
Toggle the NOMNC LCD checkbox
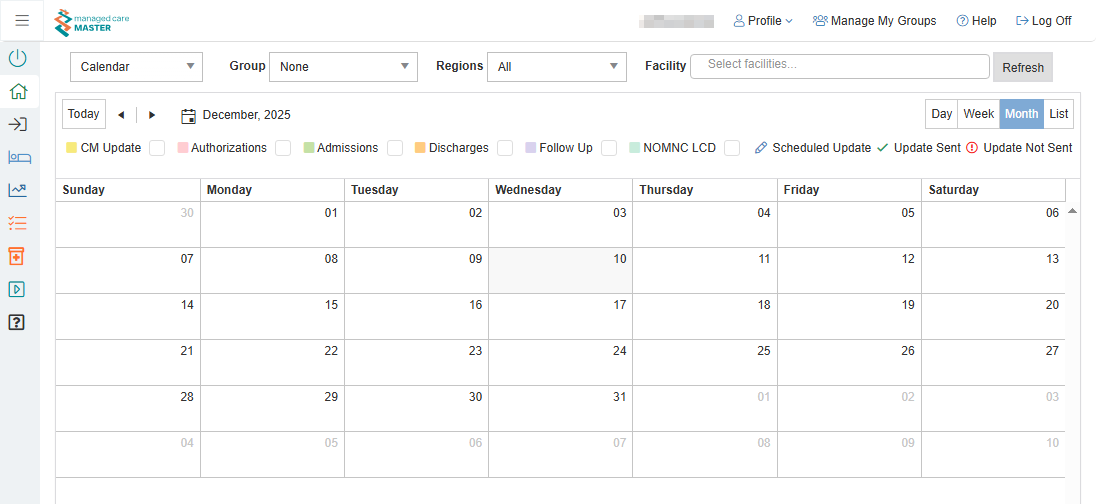tap(733, 148)
